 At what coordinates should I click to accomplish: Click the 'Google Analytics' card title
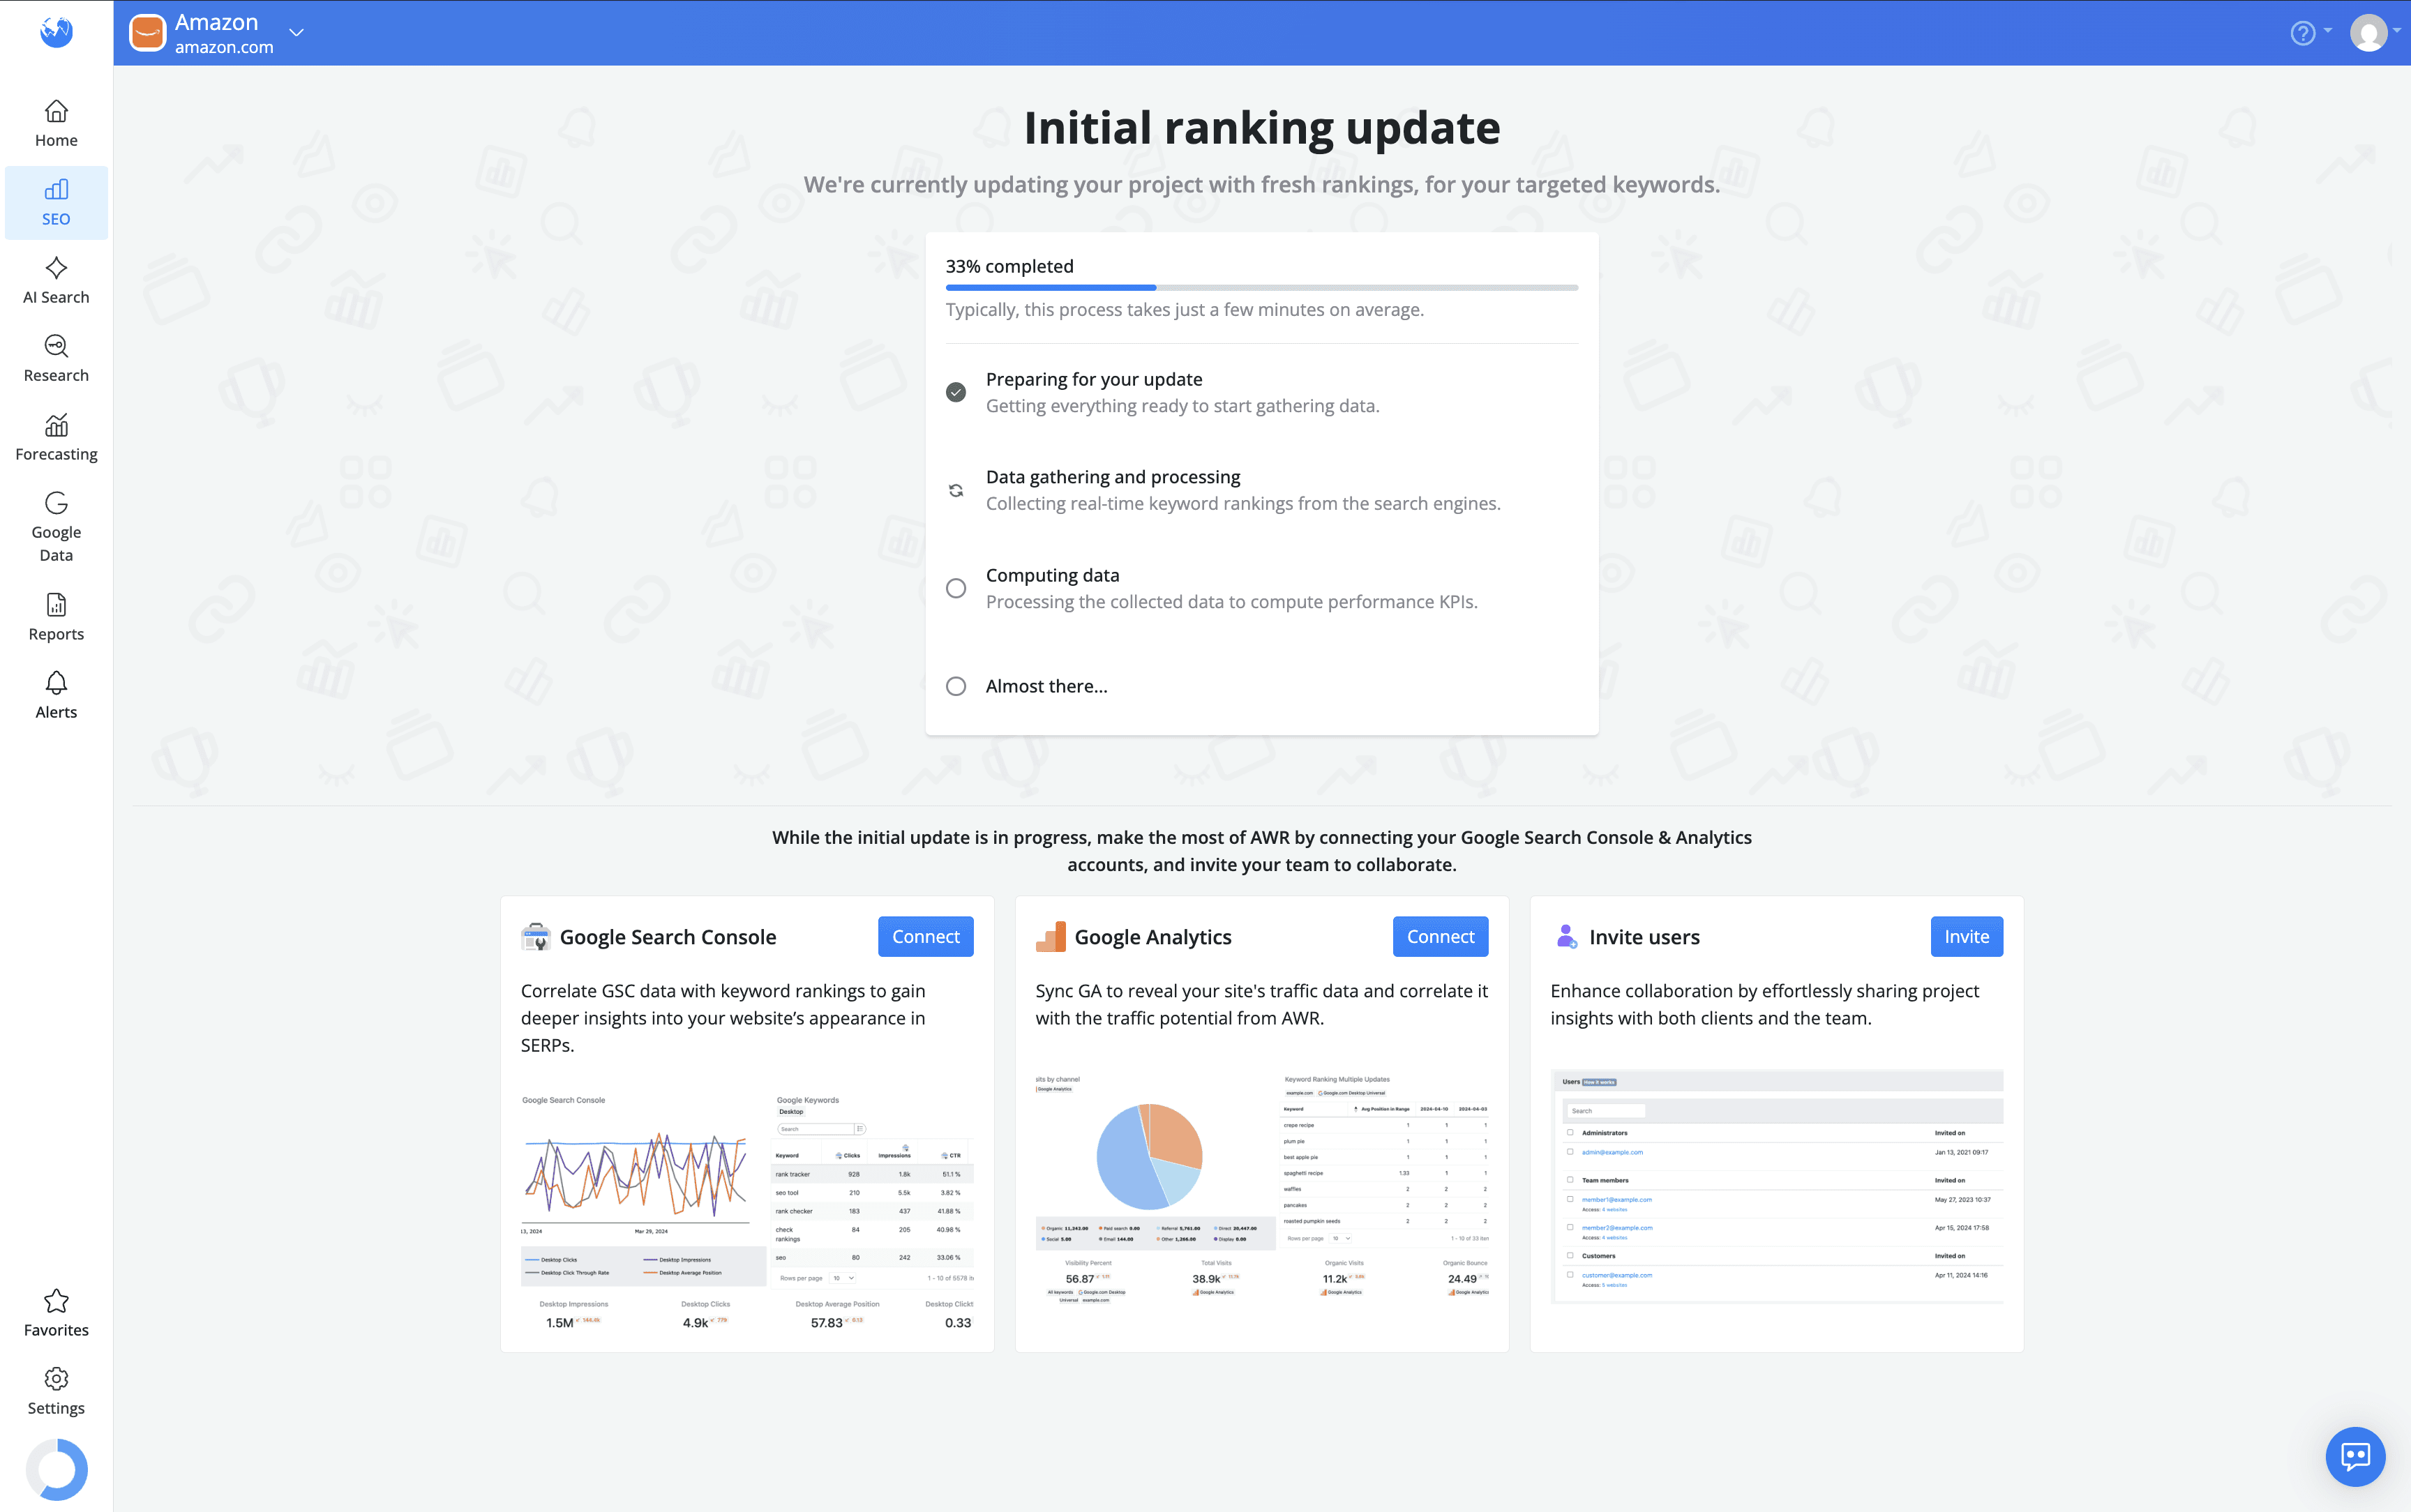[x=1153, y=937]
